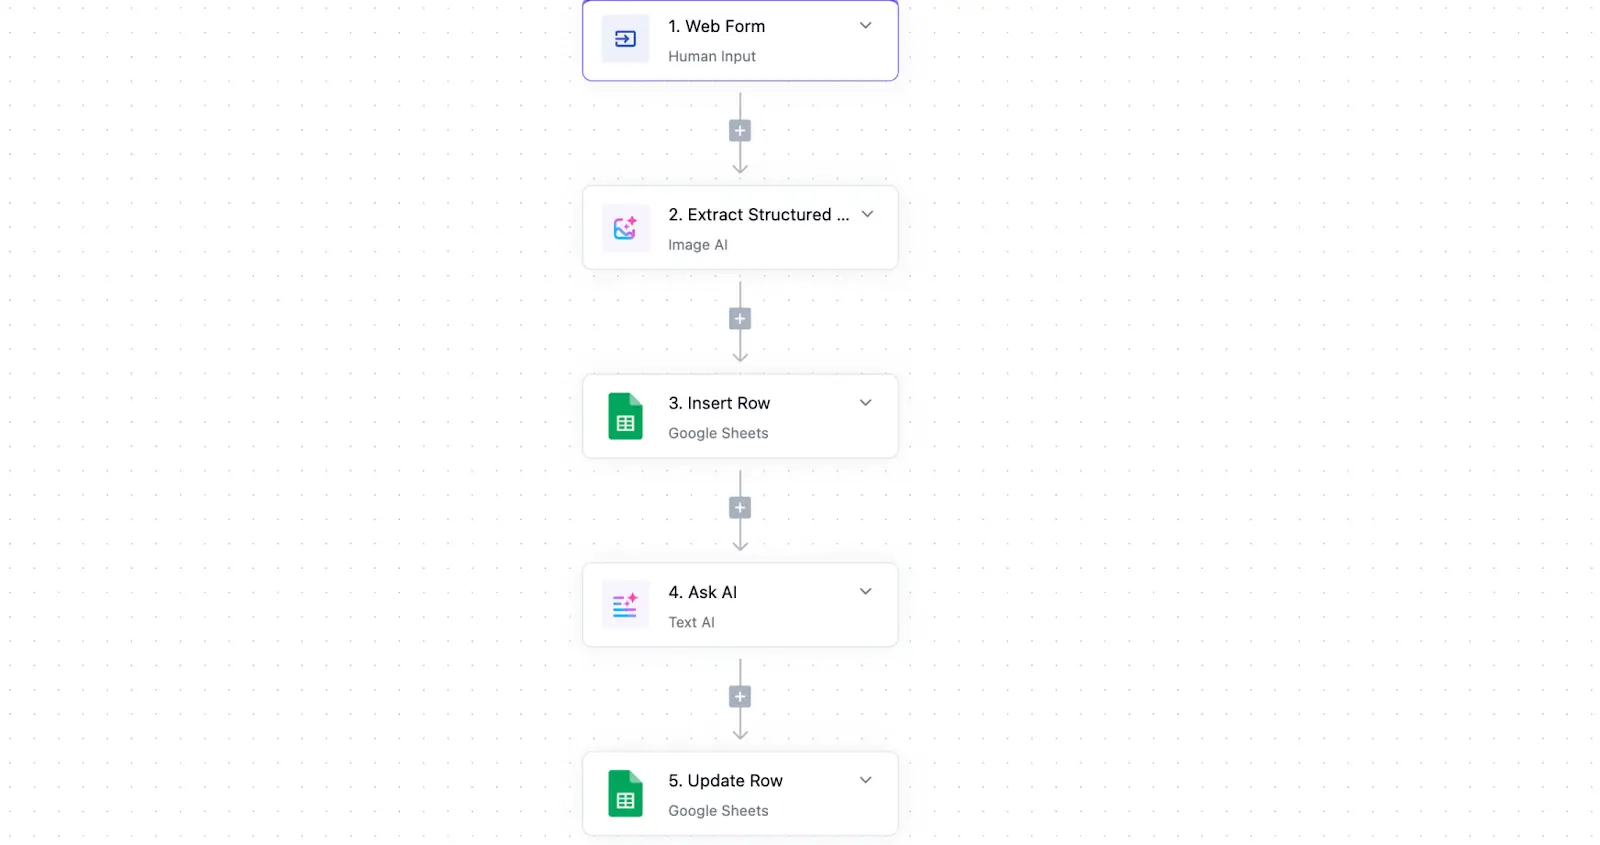The image size is (1600, 845).
Task: Click the plus icon below Insert Row
Action: [x=740, y=507]
